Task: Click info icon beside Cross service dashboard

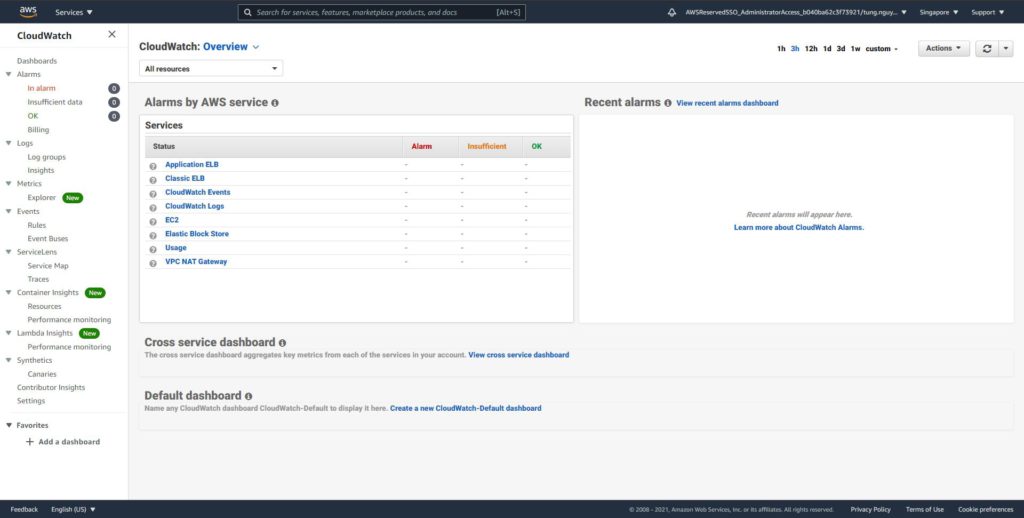Action: point(282,343)
